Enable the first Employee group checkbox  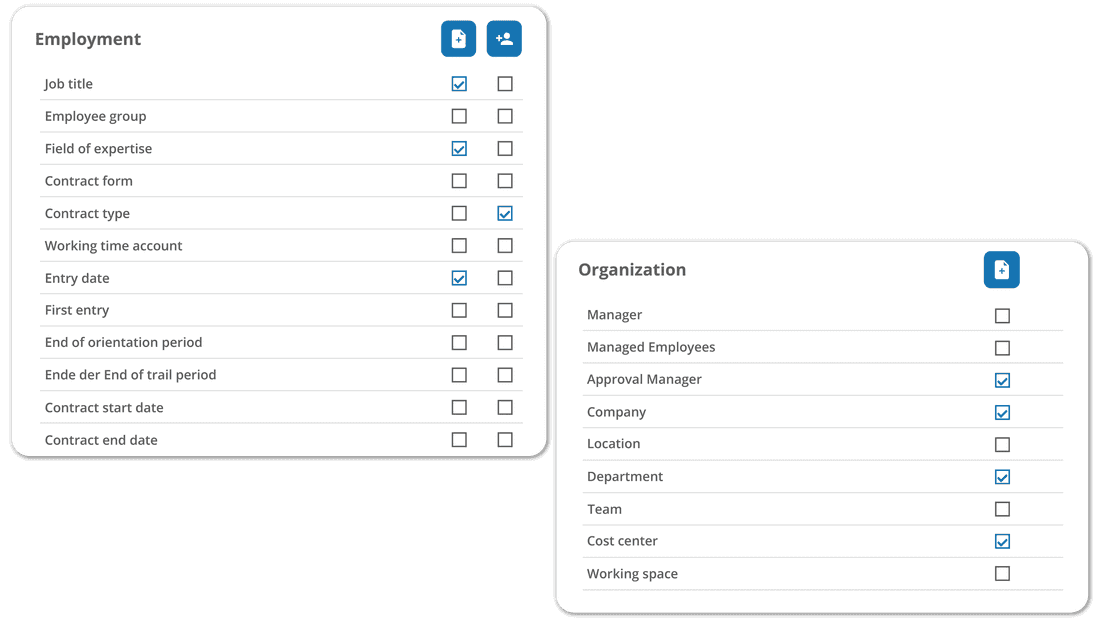[458, 116]
